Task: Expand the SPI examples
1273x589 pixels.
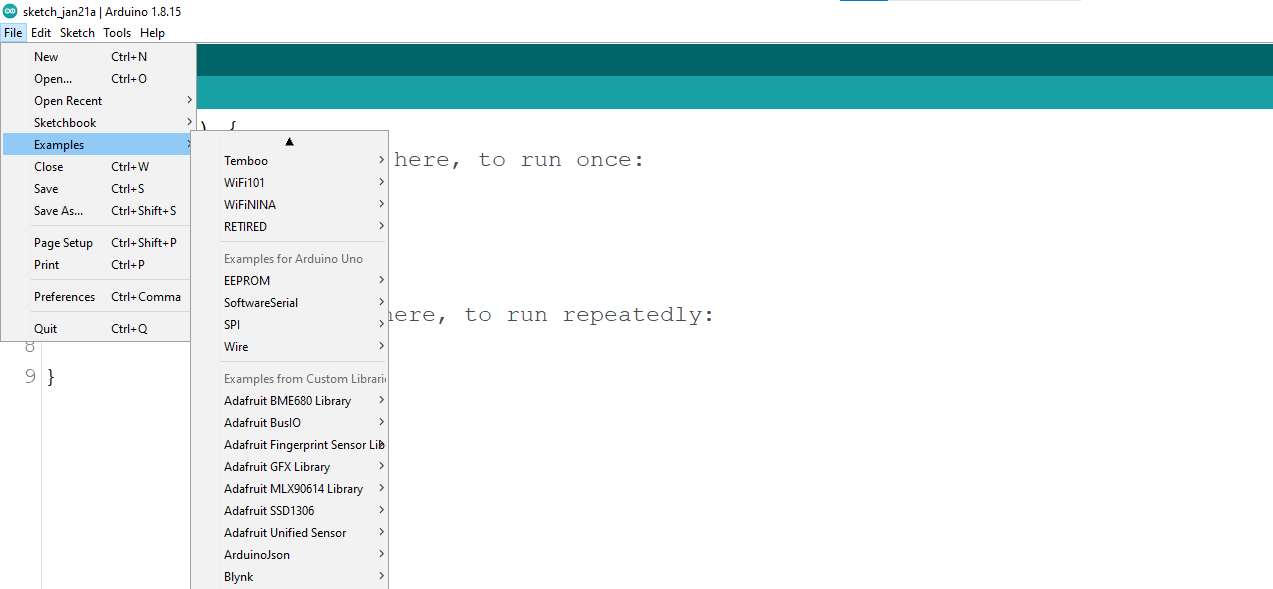Action: tap(289, 325)
